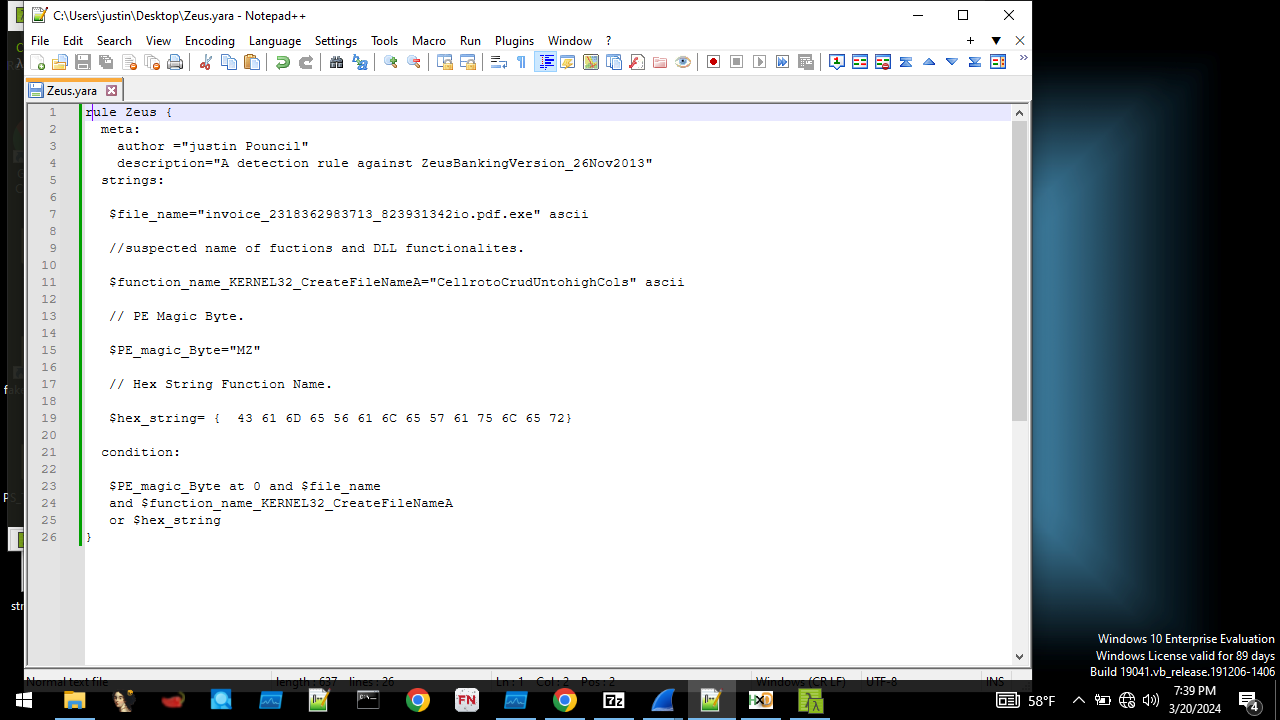The image size is (1280, 720).
Task: Run macro multiple times icon
Action: pos(782,62)
